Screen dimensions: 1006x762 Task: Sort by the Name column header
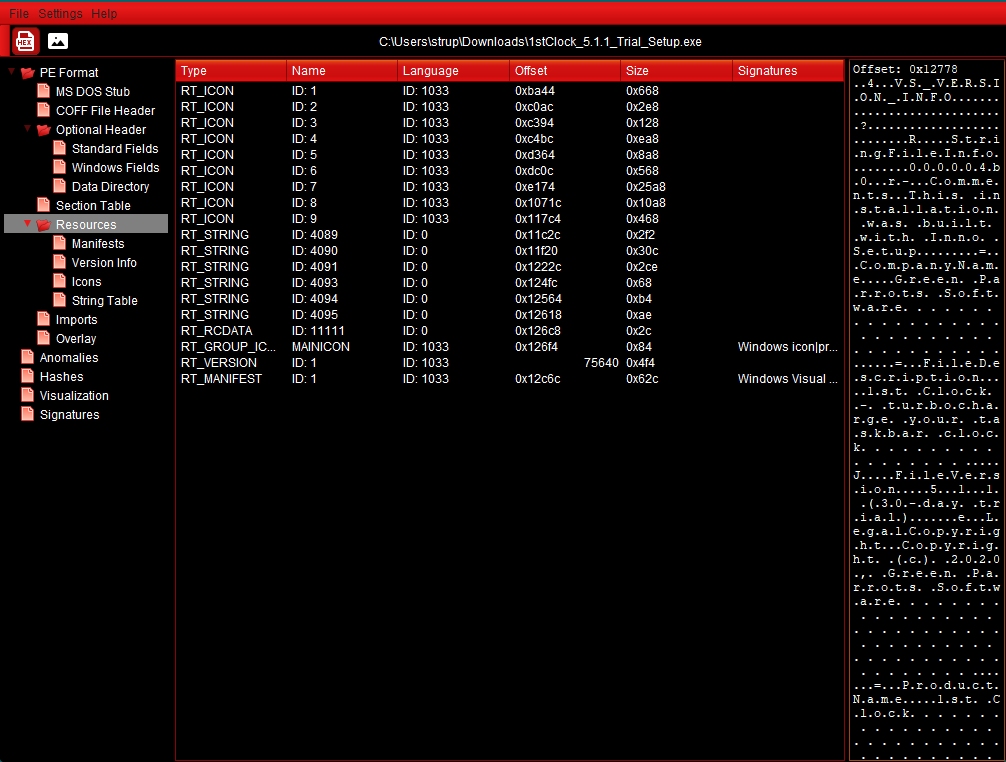click(x=342, y=71)
